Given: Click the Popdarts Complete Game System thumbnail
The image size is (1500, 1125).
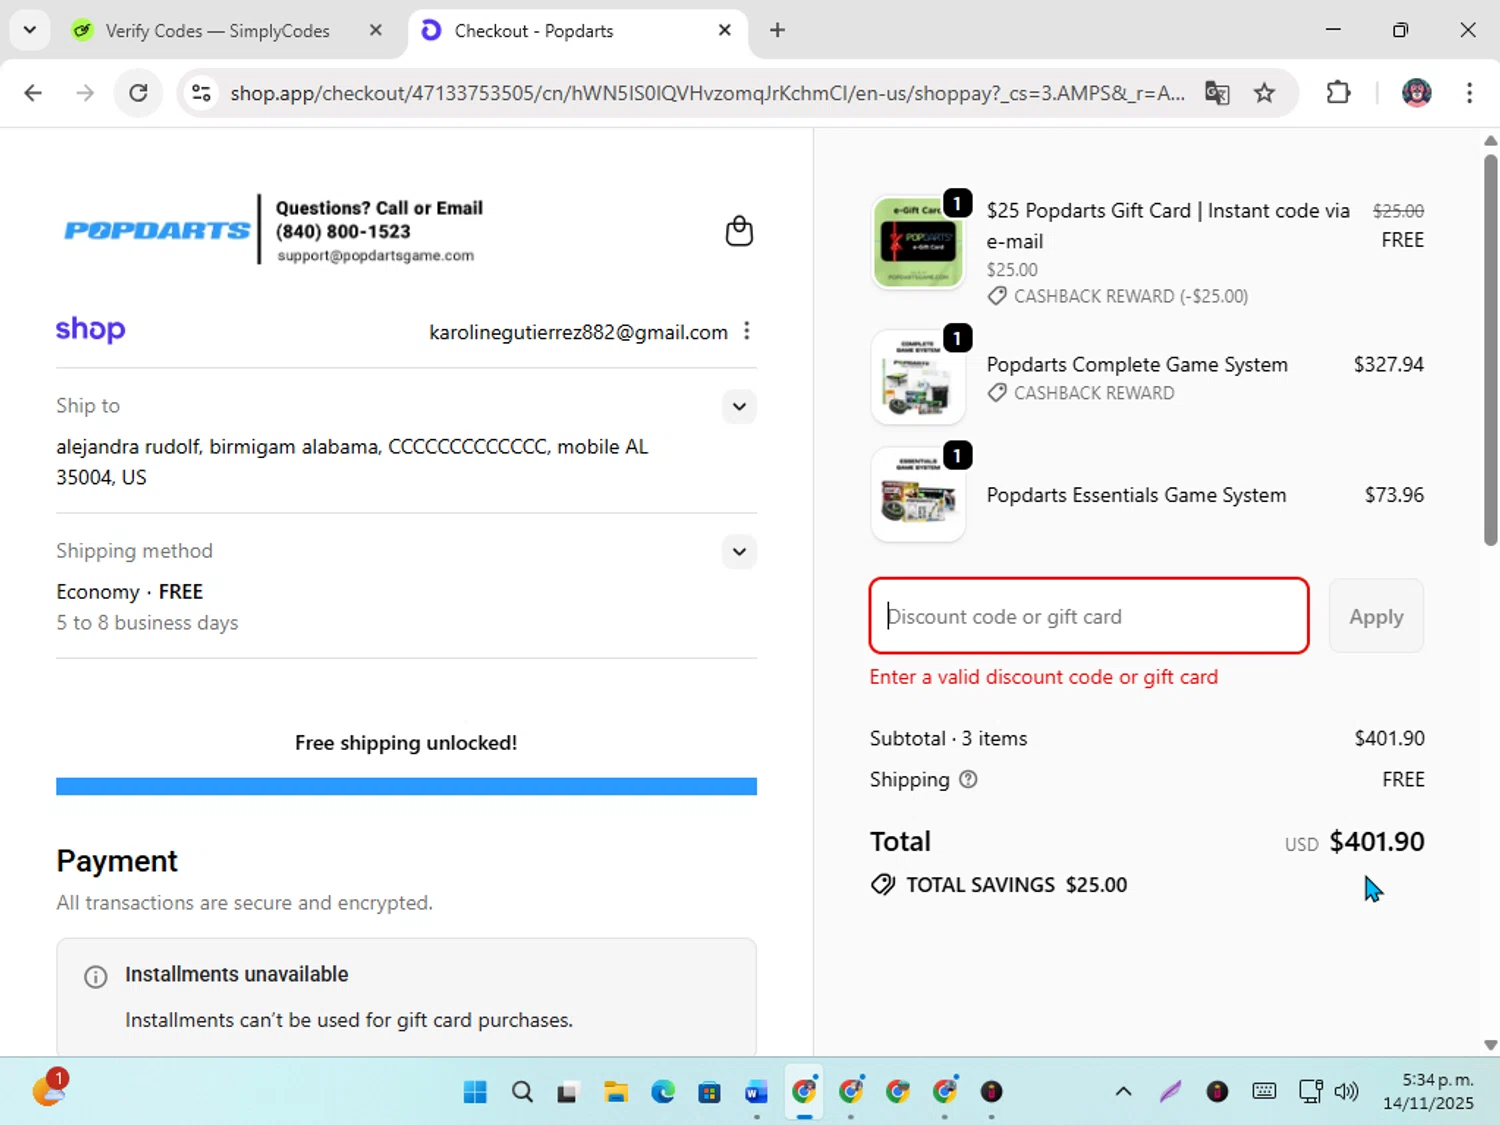Looking at the screenshot, I should click(x=918, y=378).
